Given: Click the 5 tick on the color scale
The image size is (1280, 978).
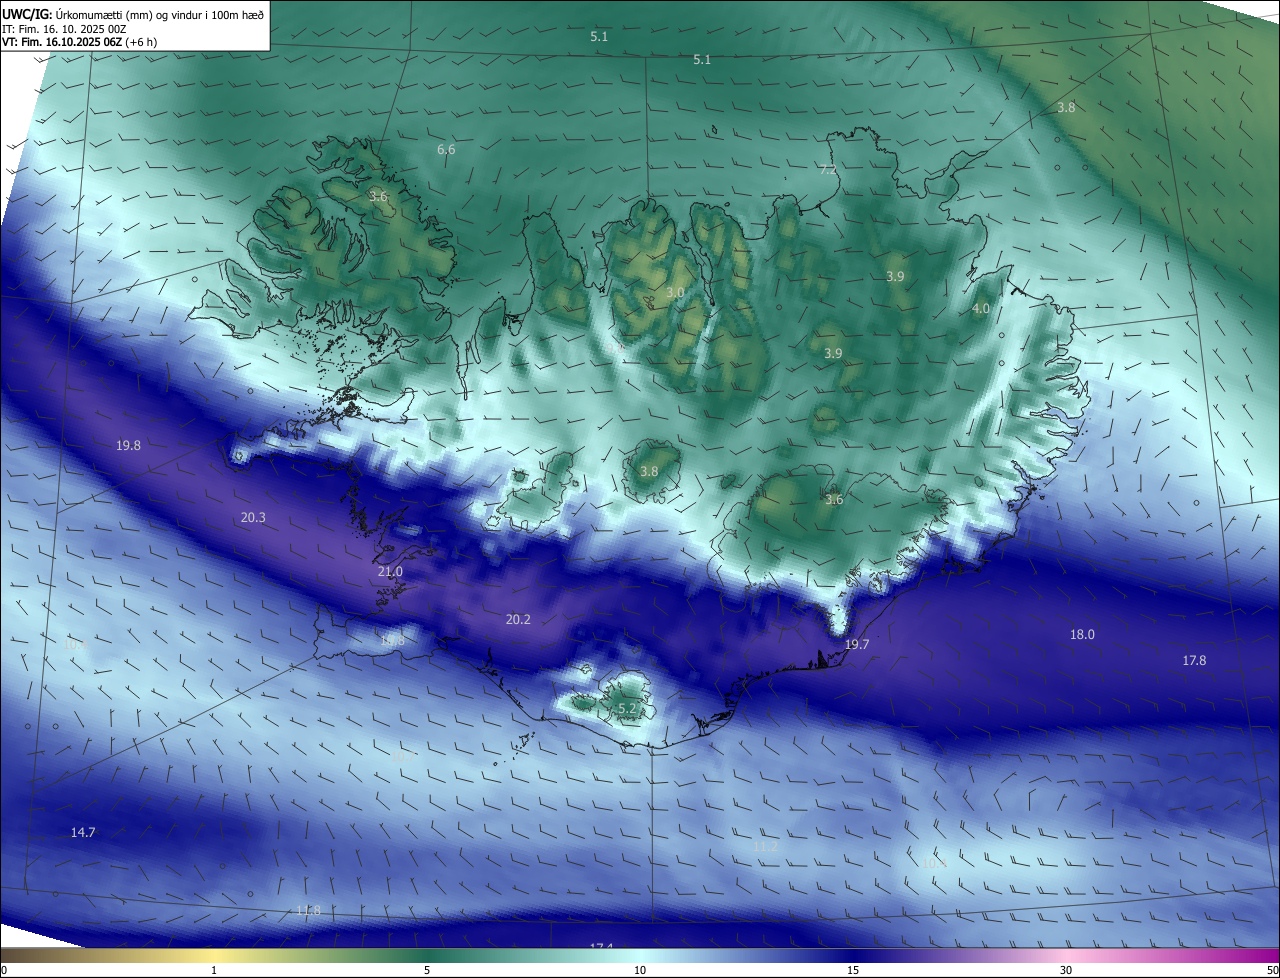Looking at the screenshot, I should click(x=427, y=970).
